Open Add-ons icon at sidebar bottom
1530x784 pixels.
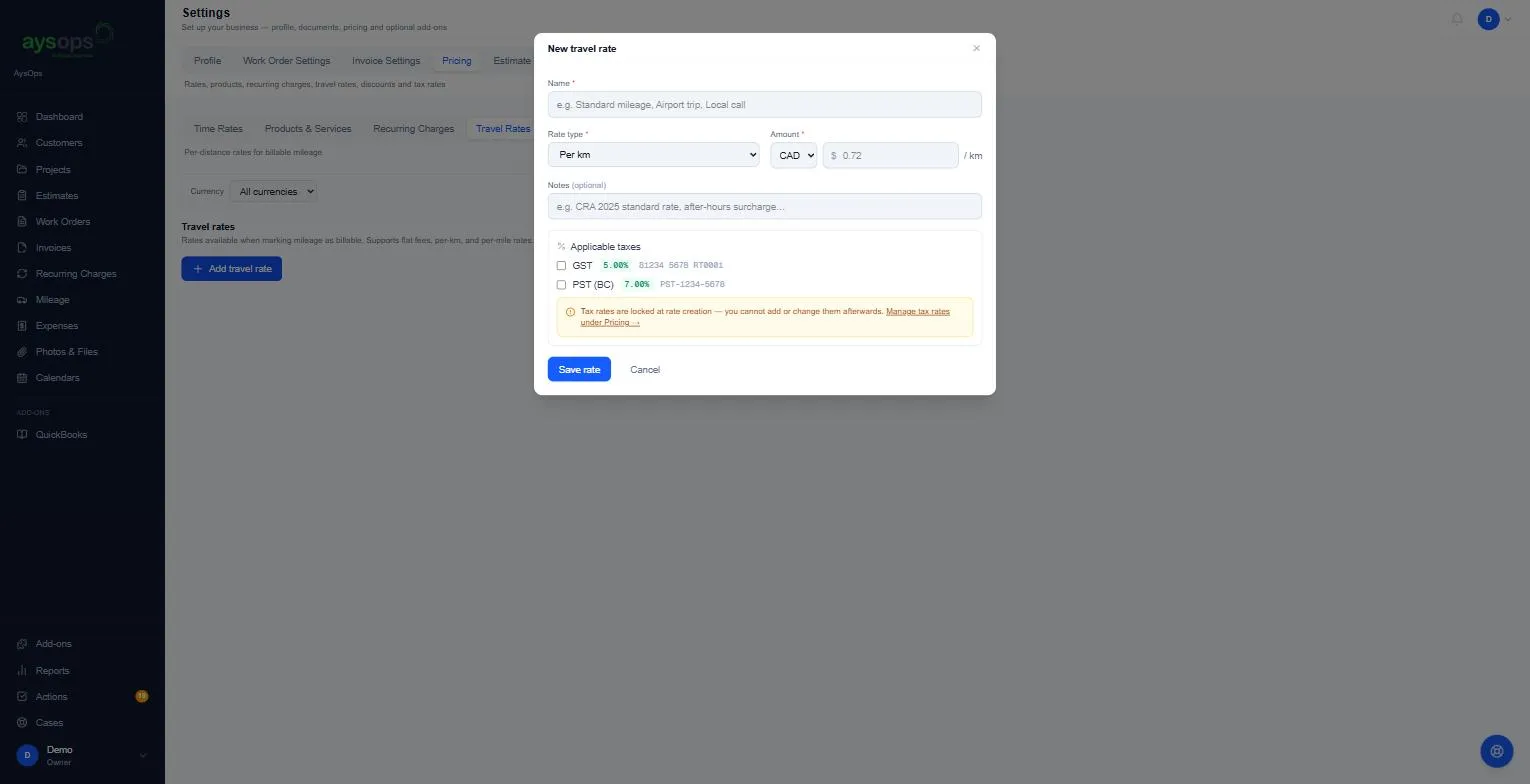(22, 644)
